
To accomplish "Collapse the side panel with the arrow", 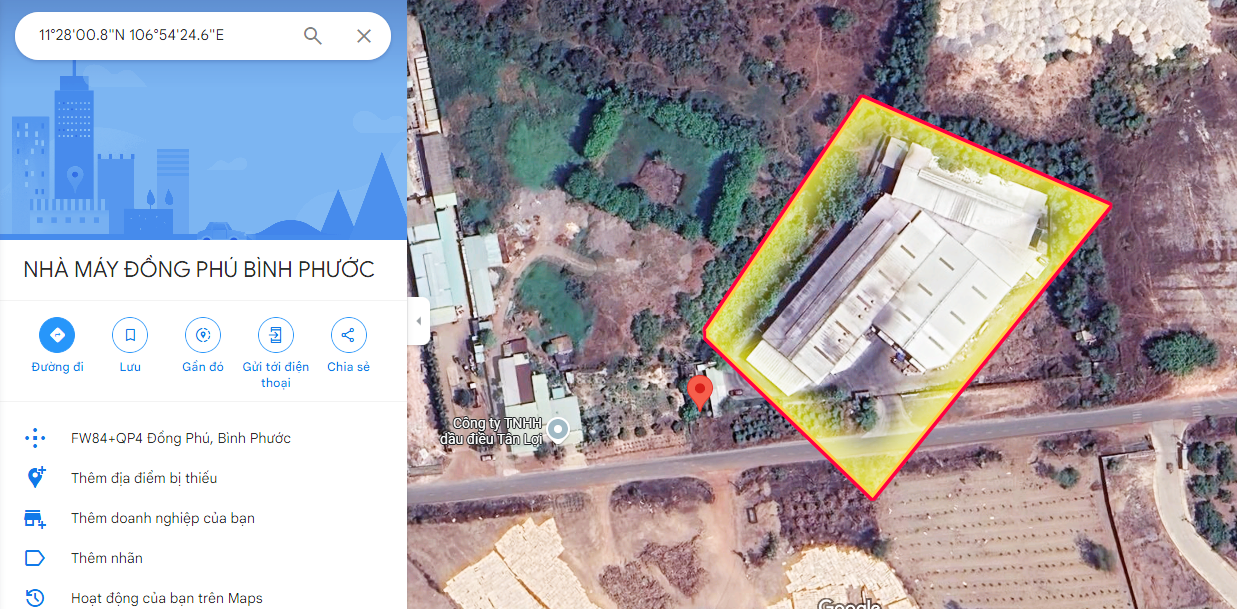I will [419, 321].
